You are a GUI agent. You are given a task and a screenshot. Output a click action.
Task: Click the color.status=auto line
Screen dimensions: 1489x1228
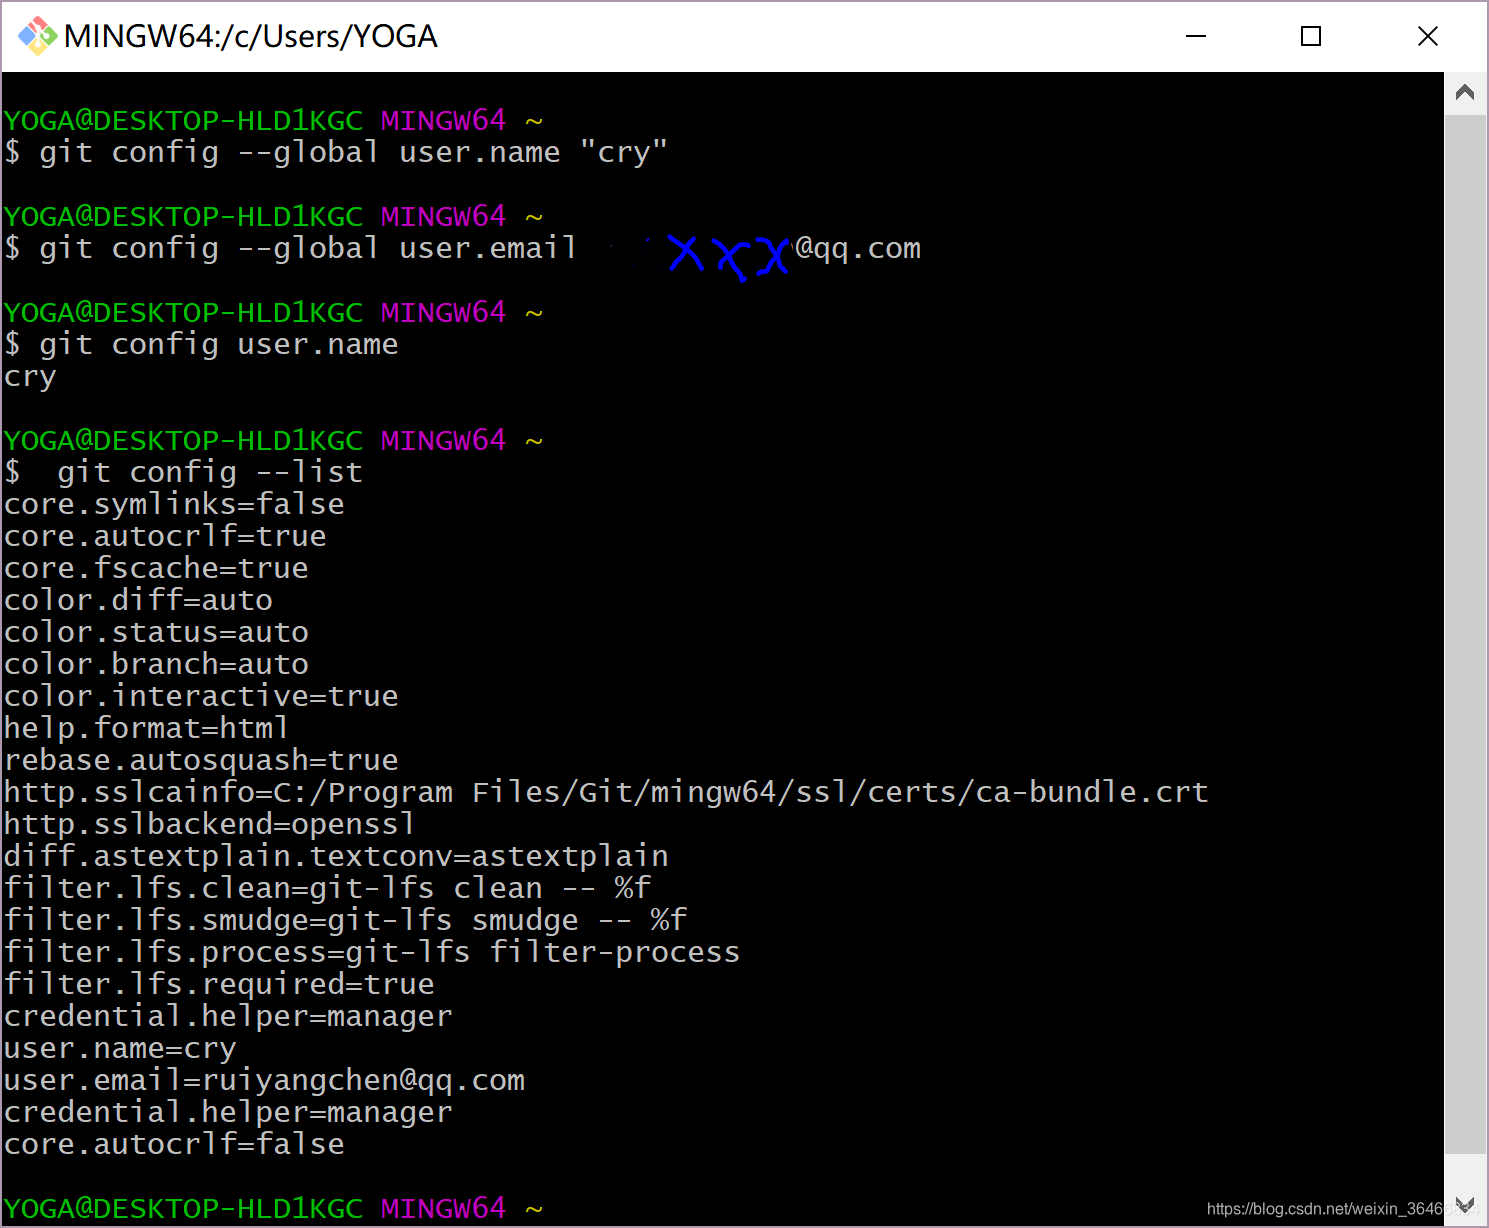pyautogui.click(x=157, y=633)
